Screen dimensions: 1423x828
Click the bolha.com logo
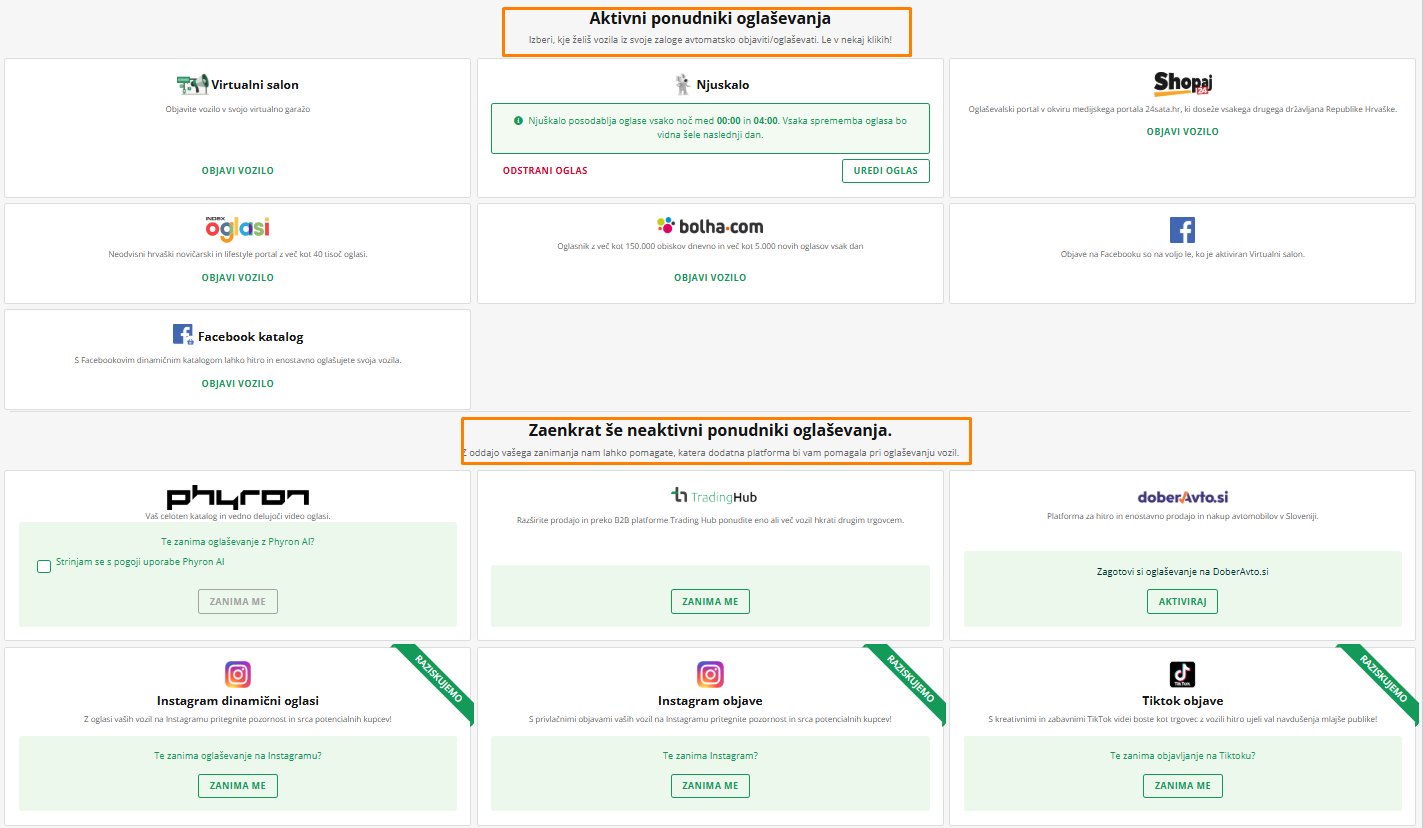click(x=710, y=226)
